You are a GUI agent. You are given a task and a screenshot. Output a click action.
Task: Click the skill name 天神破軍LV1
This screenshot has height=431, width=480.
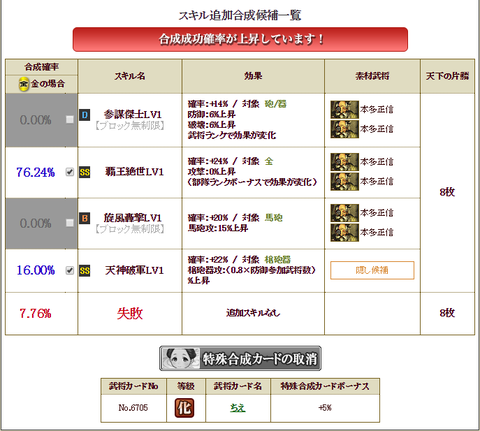134,270
